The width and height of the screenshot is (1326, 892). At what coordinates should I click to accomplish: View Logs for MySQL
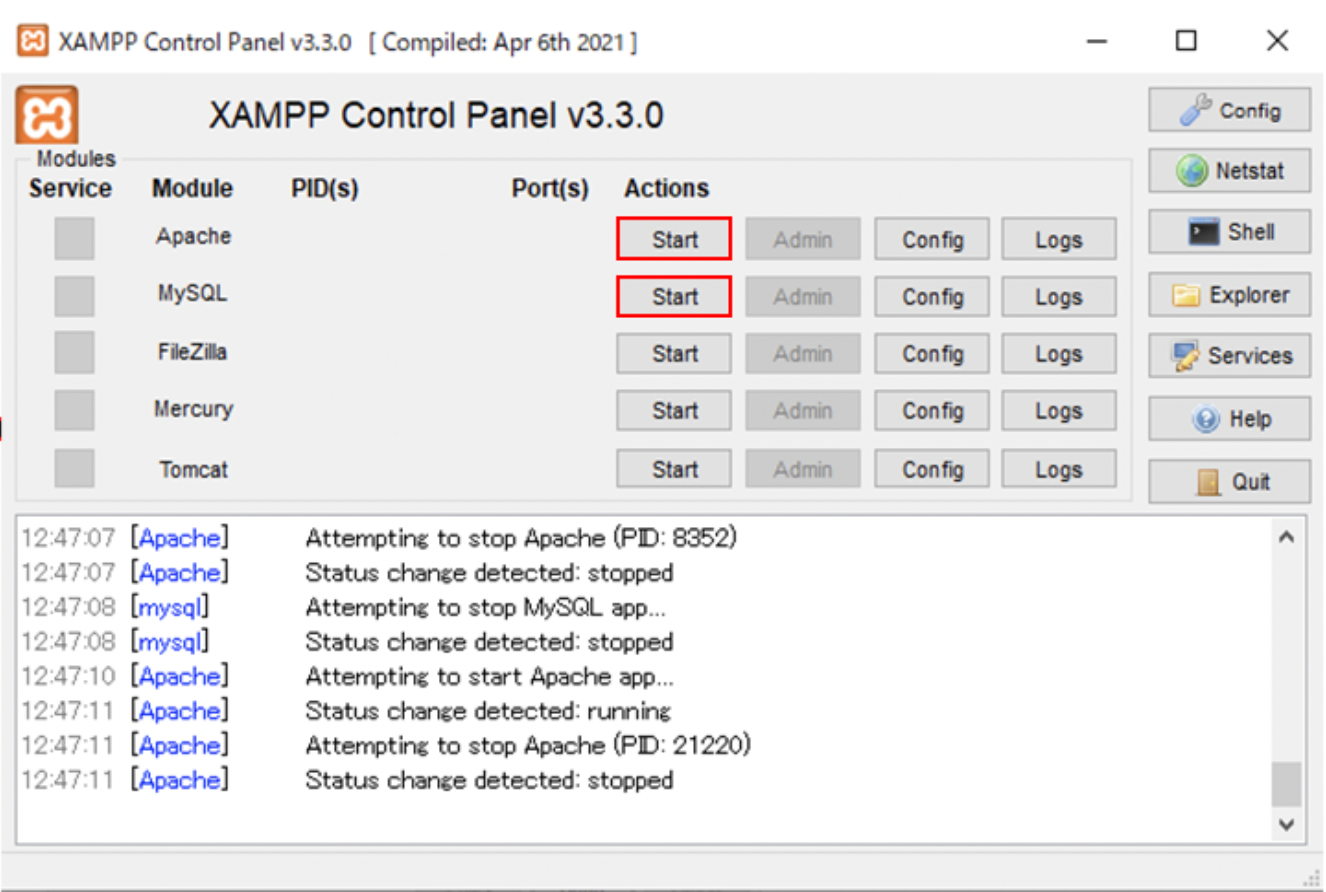[1059, 296]
